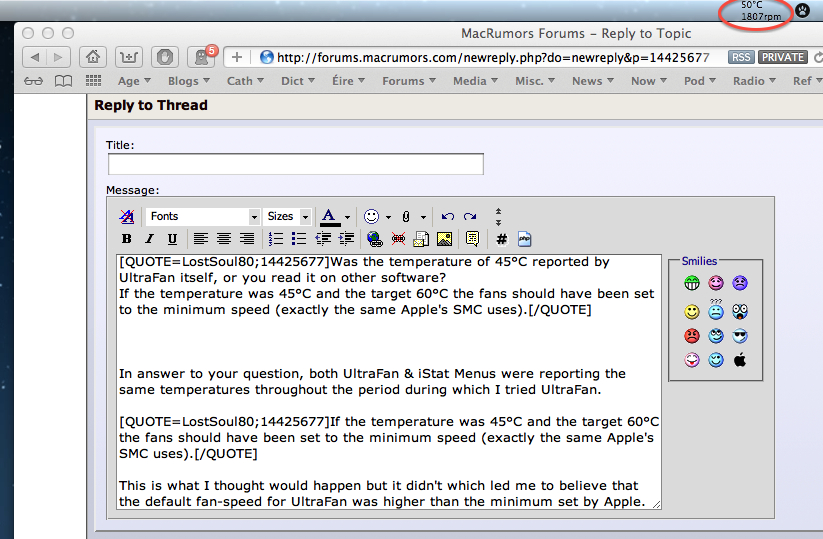Viewport: 823px width, 539px height.
Task: Undo last edit in editor
Action: click(447, 216)
